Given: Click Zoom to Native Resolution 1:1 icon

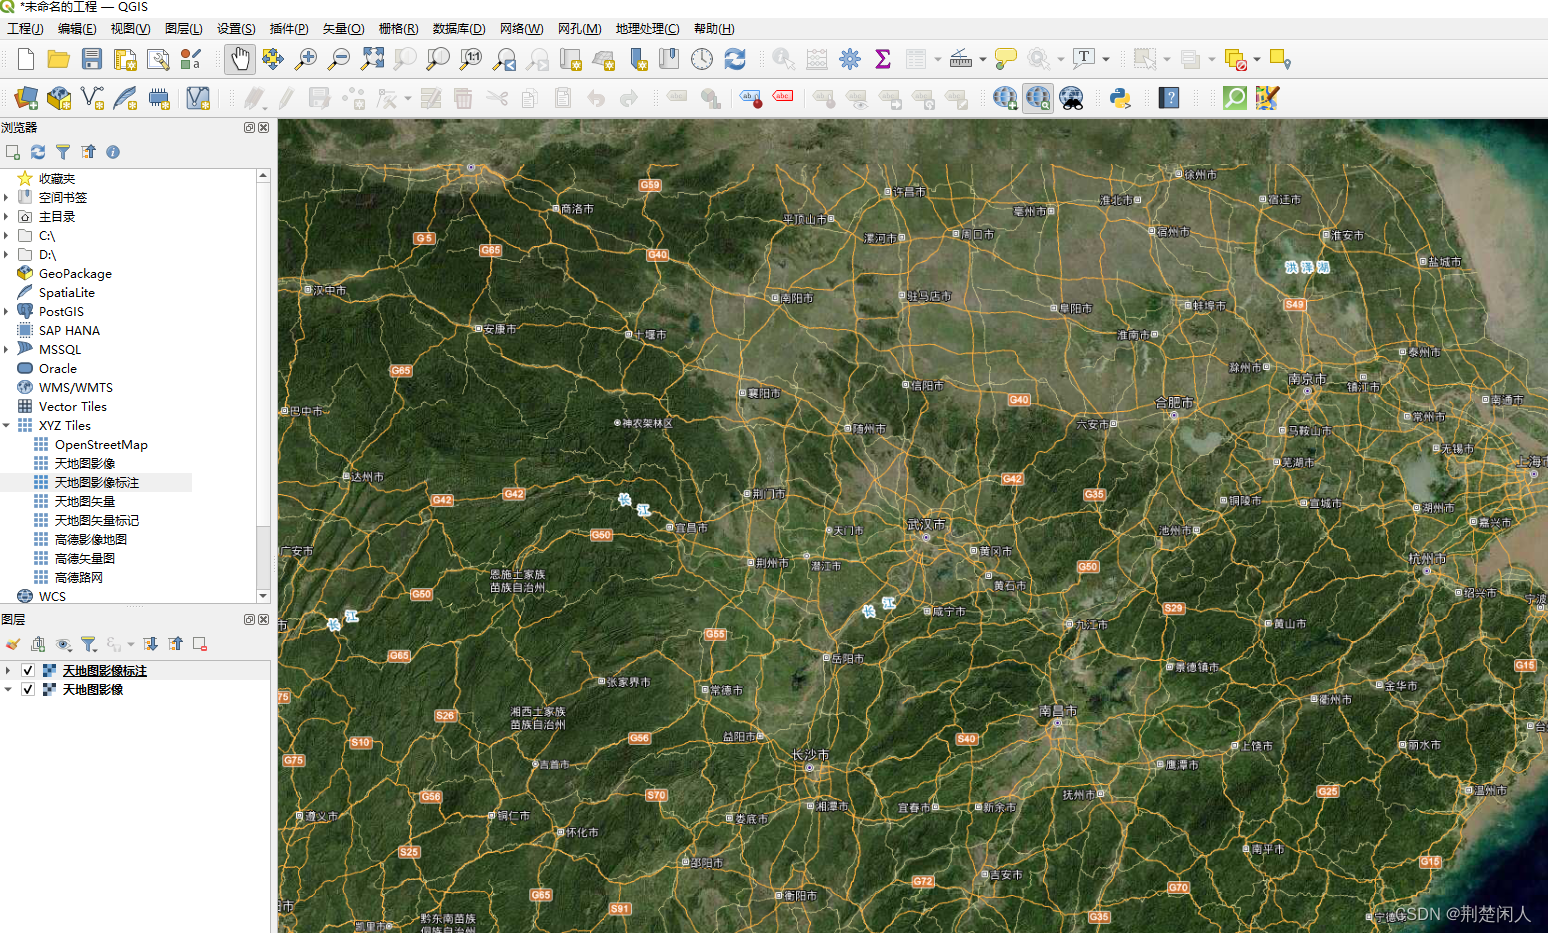Looking at the screenshot, I should (x=471, y=60).
